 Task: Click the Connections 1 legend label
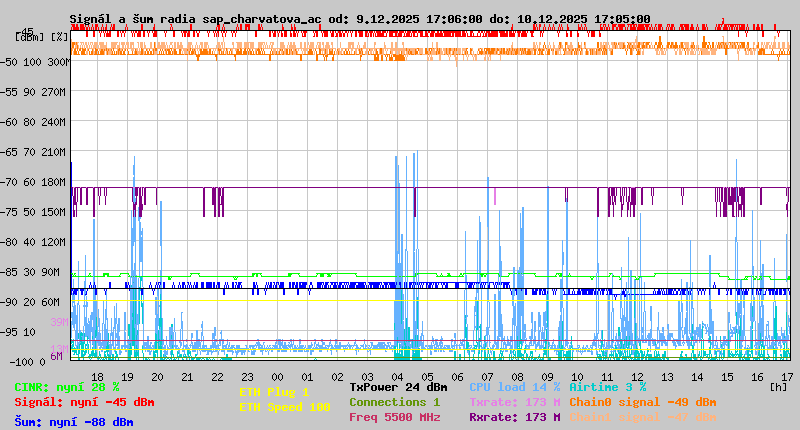coord(394,402)
